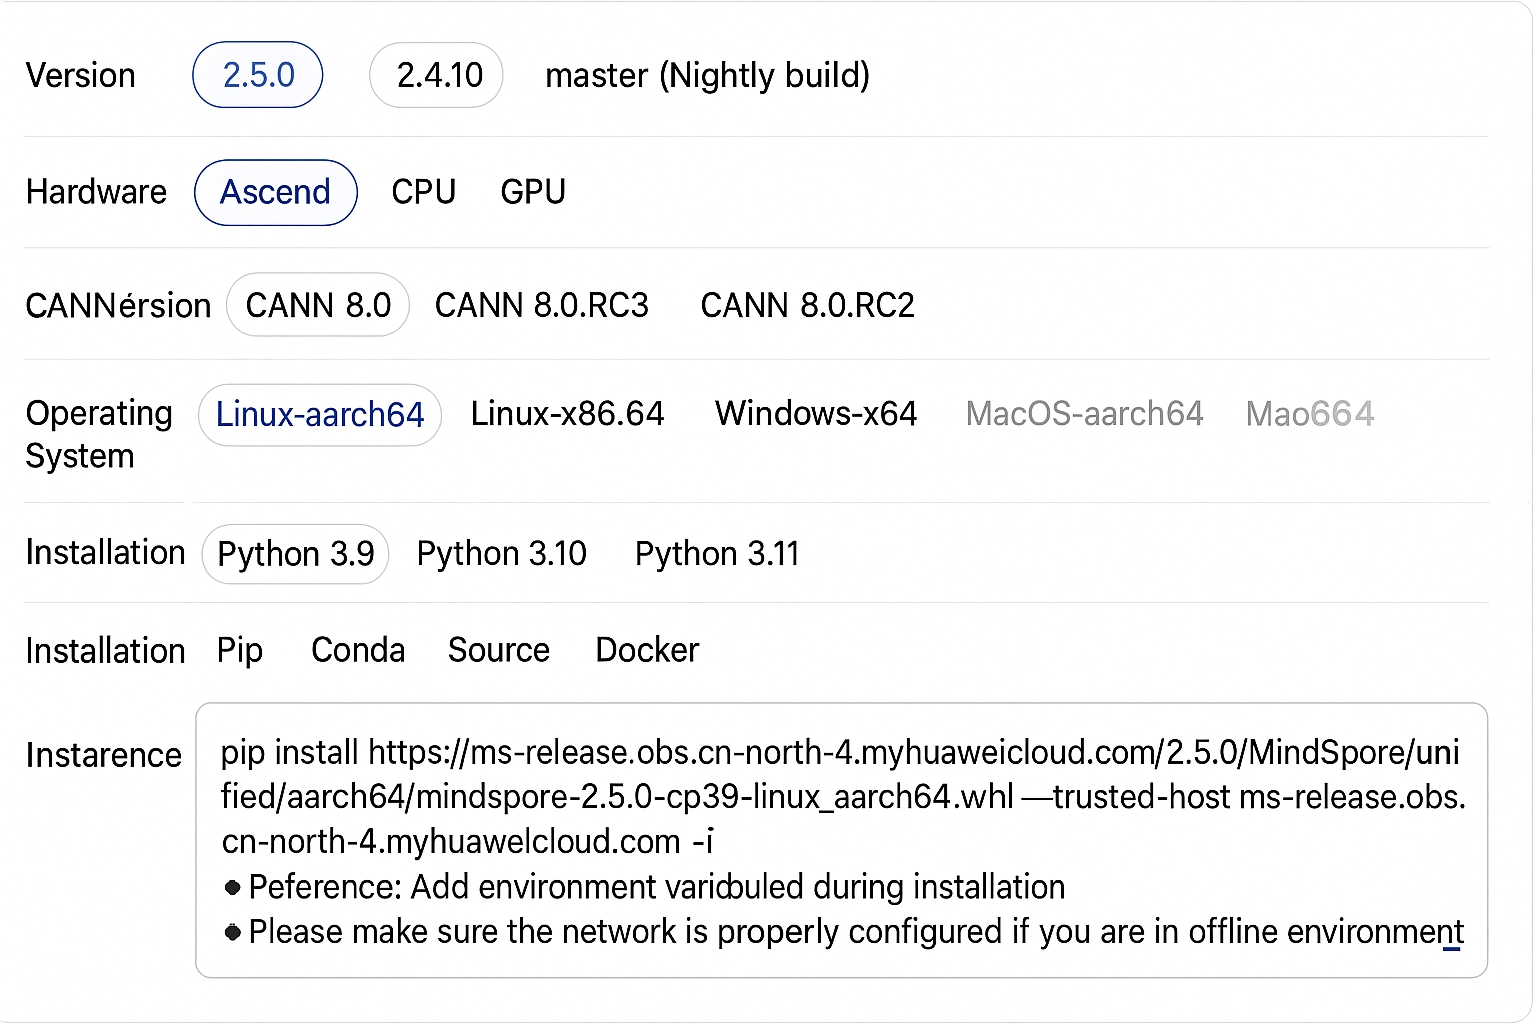Pick CANN 8.0.RC2 option
1536x1024 pixels.
click(807, 305)
